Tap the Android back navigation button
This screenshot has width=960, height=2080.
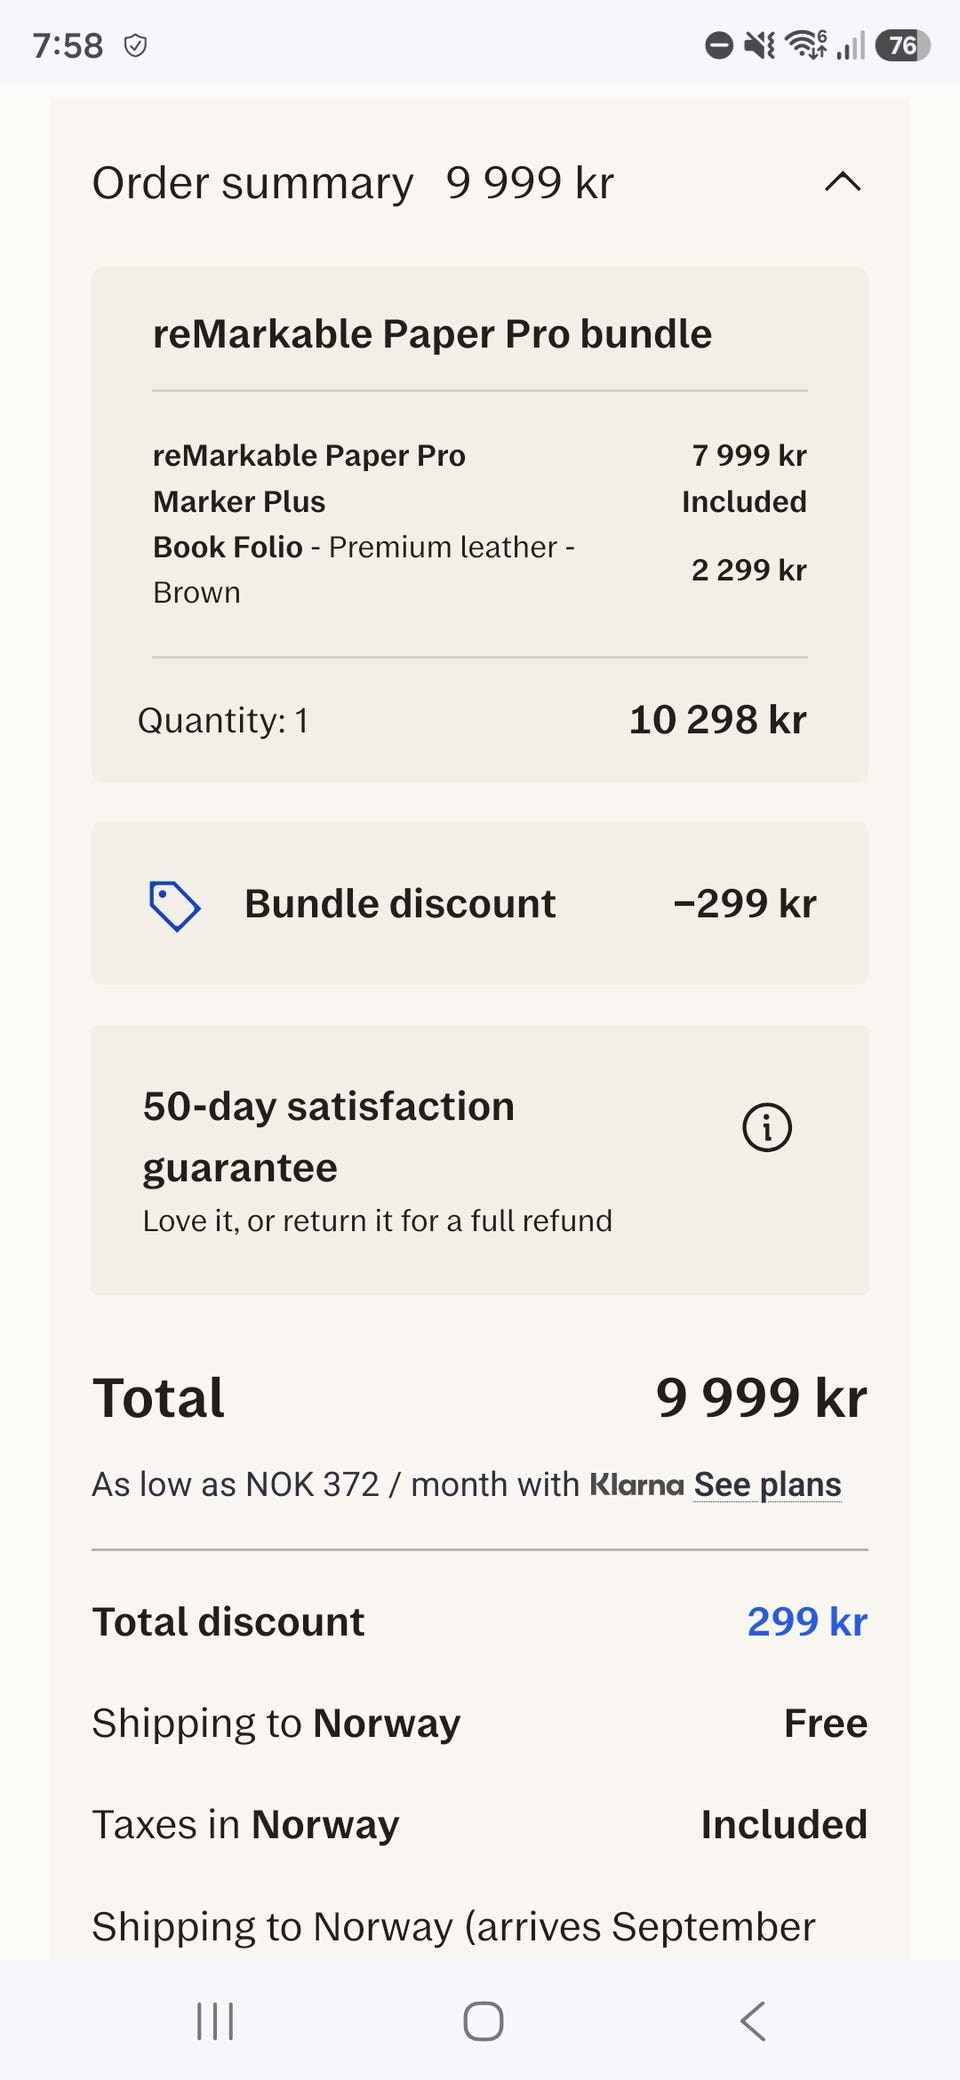(753, 2021)
